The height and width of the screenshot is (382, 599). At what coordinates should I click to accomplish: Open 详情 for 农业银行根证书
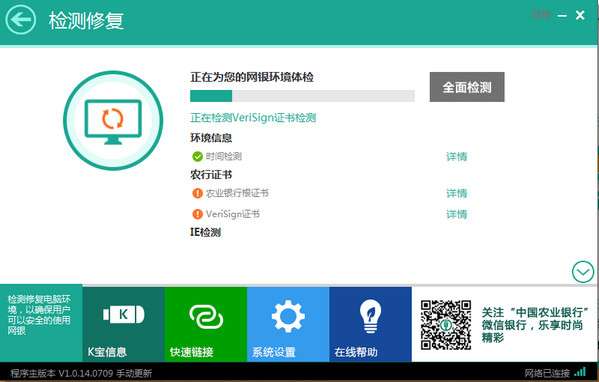457,193
